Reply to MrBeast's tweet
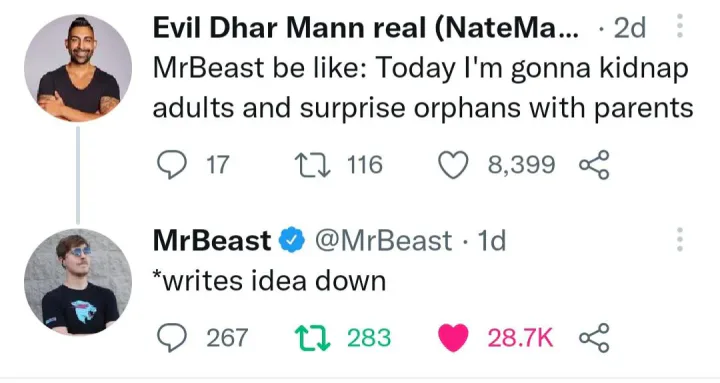The image size is (720, 383). pos(172,338)
